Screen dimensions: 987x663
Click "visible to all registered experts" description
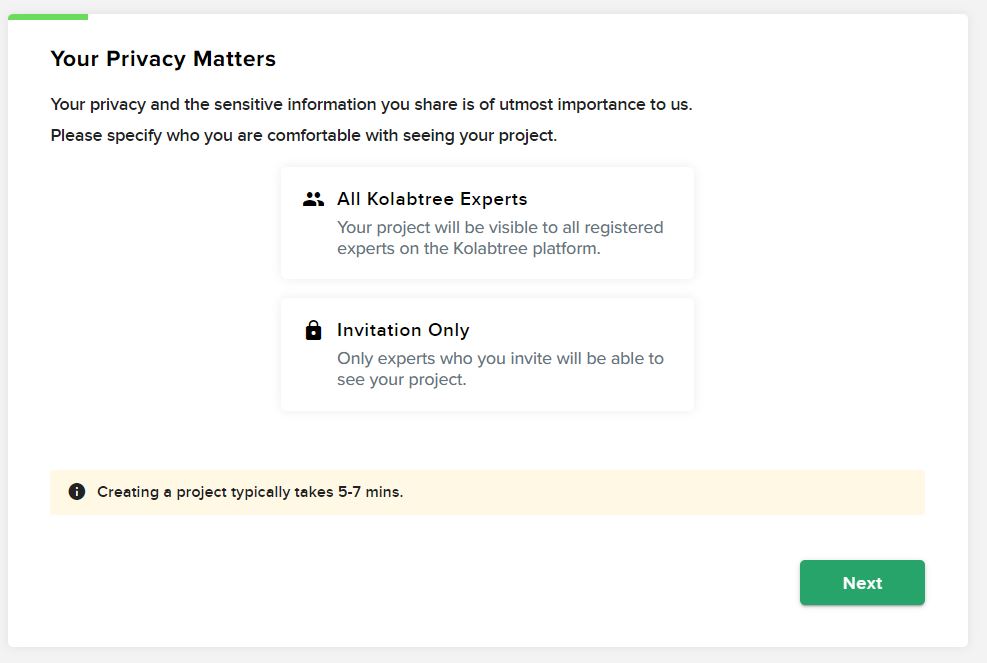tap(500, 228)
